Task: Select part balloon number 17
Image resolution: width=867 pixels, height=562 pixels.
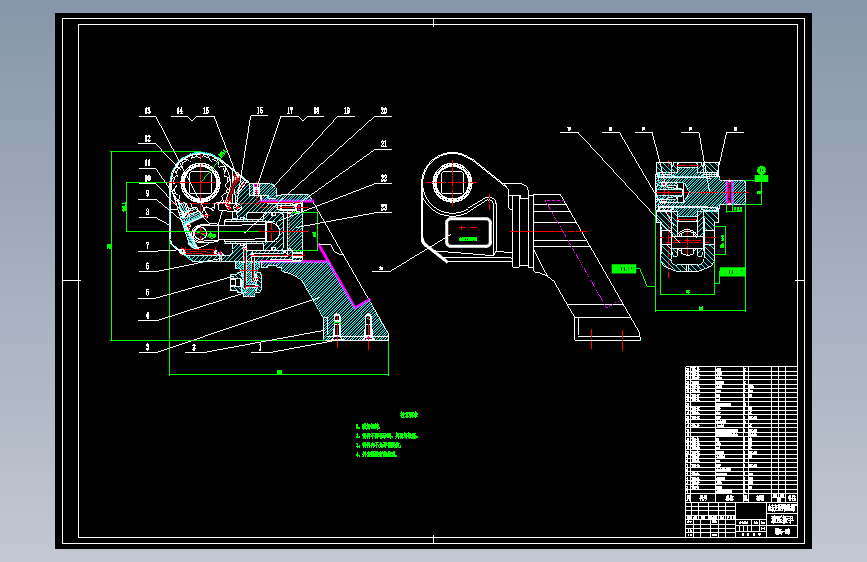Action: point(290,111)
